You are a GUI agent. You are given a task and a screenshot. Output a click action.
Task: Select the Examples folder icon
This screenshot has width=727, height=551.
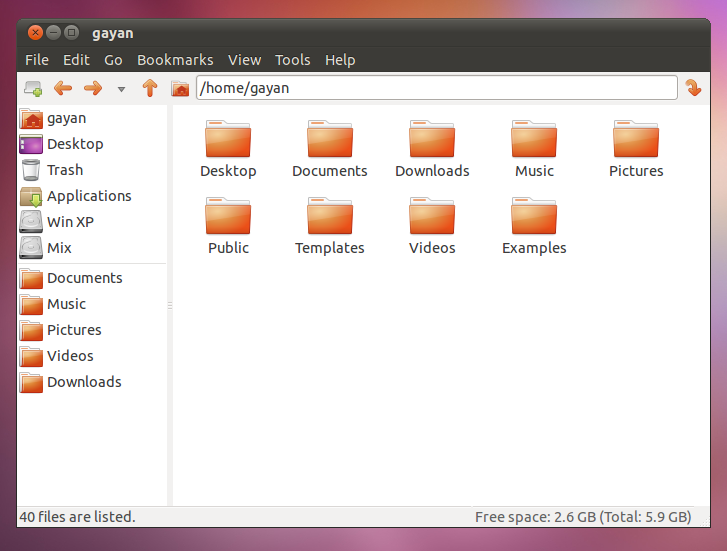pos(534,218)
